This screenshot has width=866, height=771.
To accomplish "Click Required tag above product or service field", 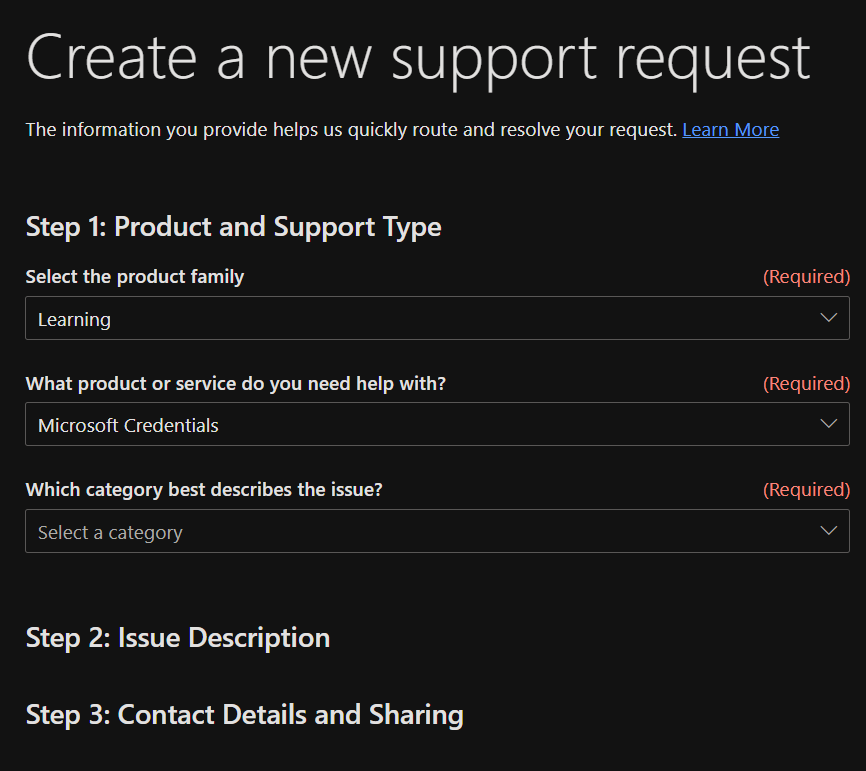I will (x=806, y=384).
